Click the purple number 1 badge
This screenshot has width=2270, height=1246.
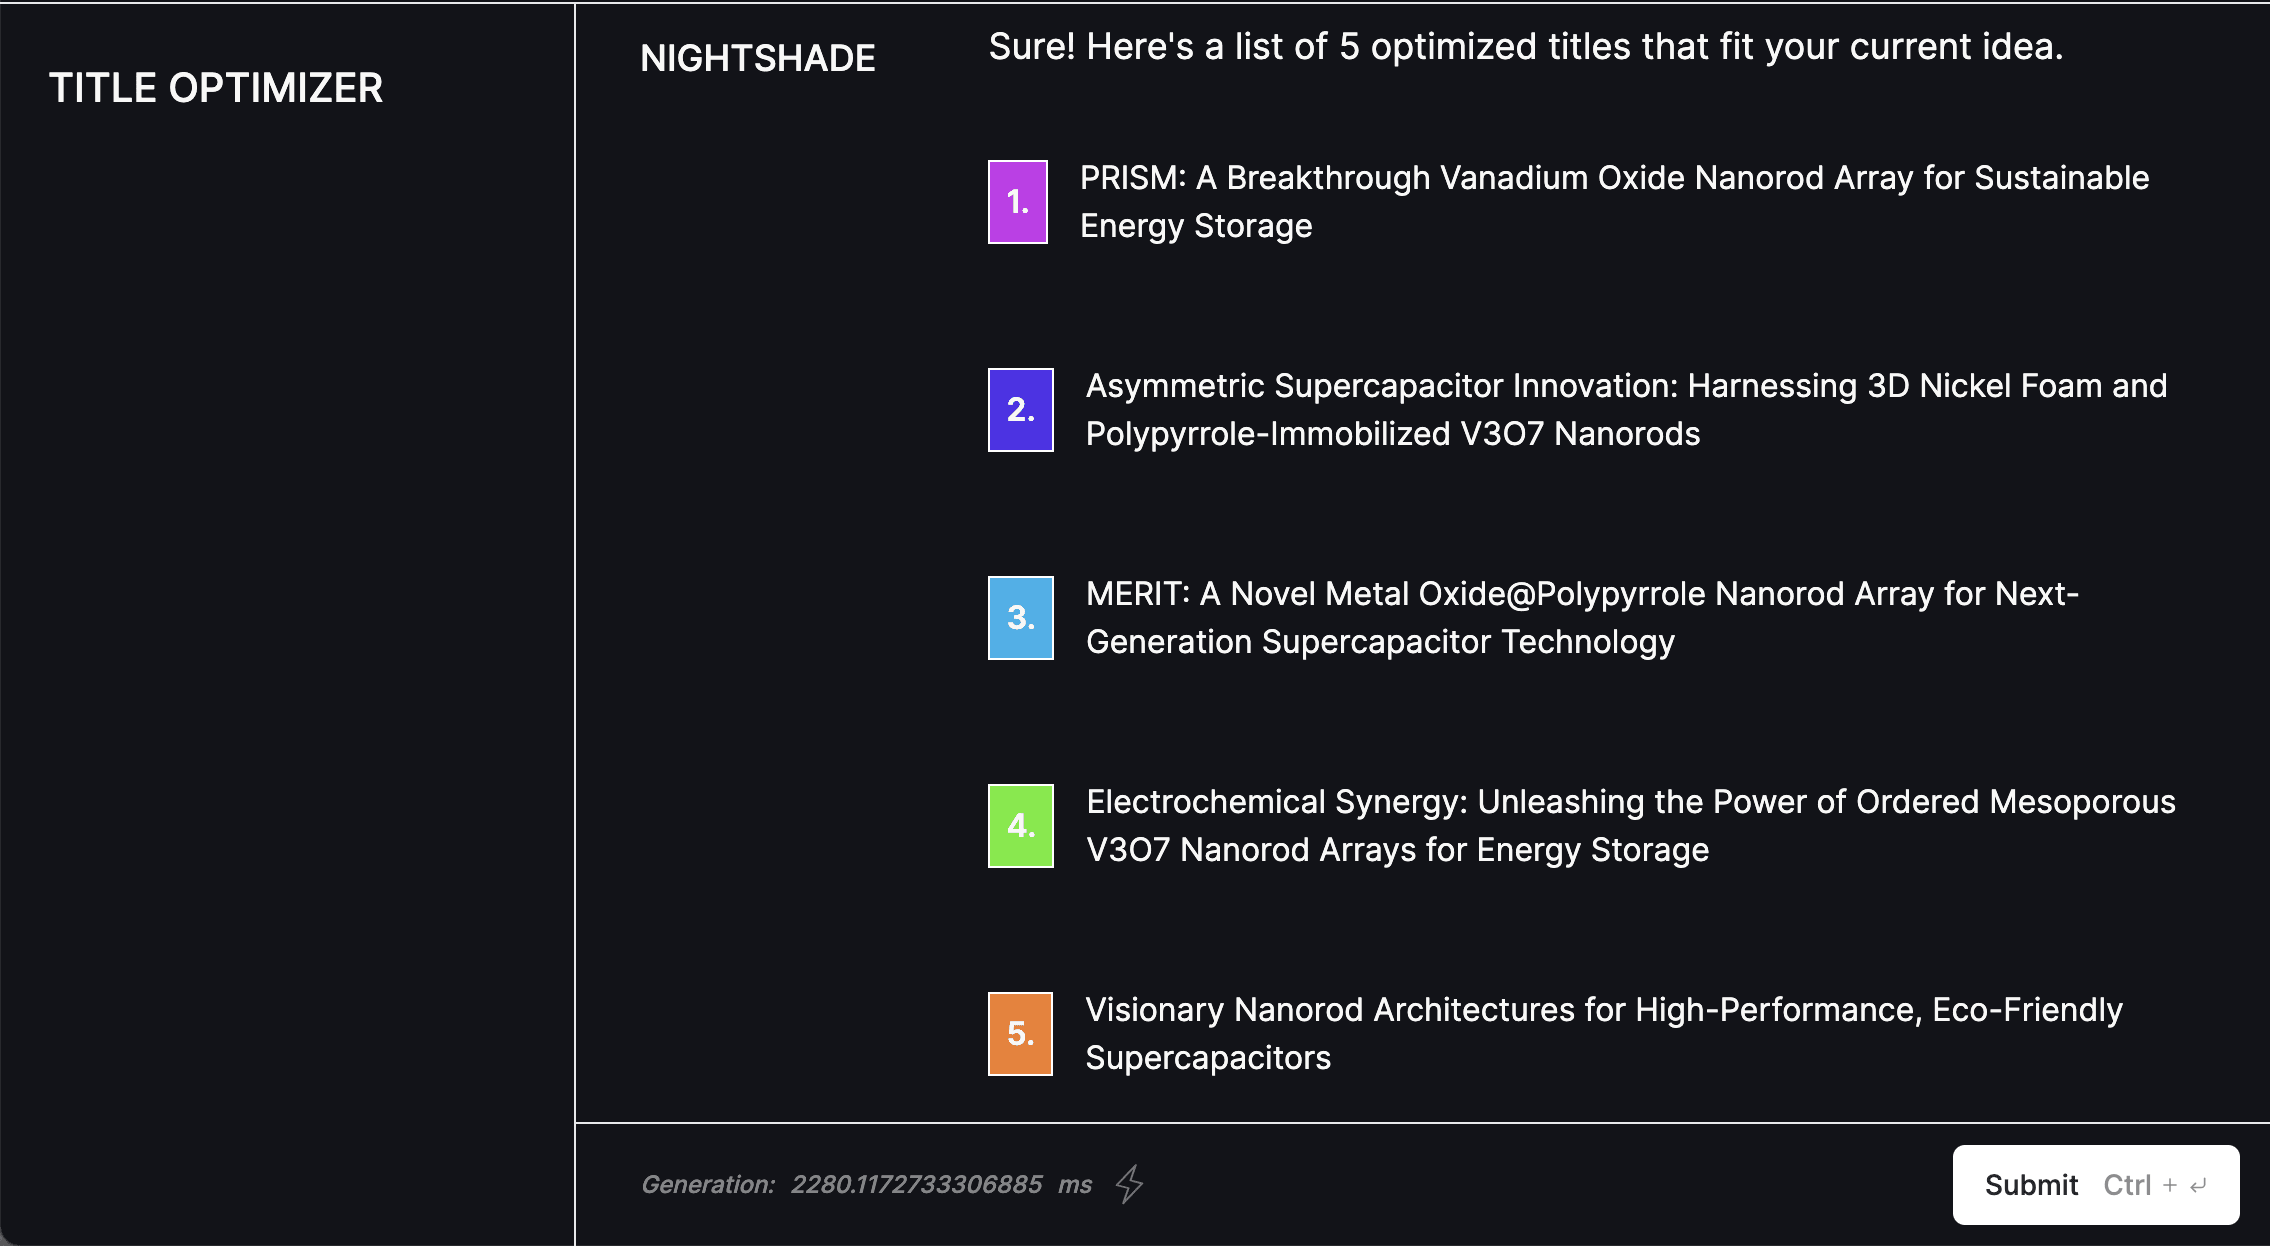(1018, 202)
